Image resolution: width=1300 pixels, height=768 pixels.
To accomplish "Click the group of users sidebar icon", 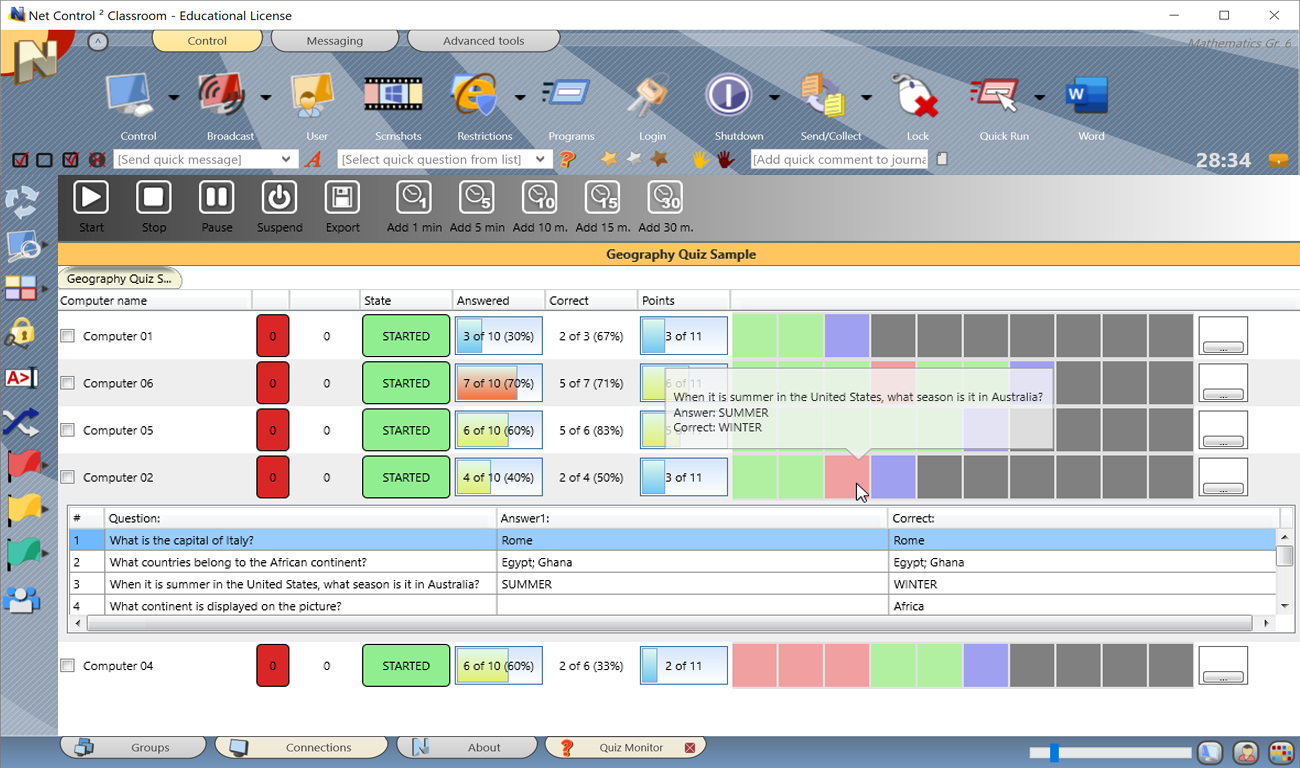I will coord(21,600).
